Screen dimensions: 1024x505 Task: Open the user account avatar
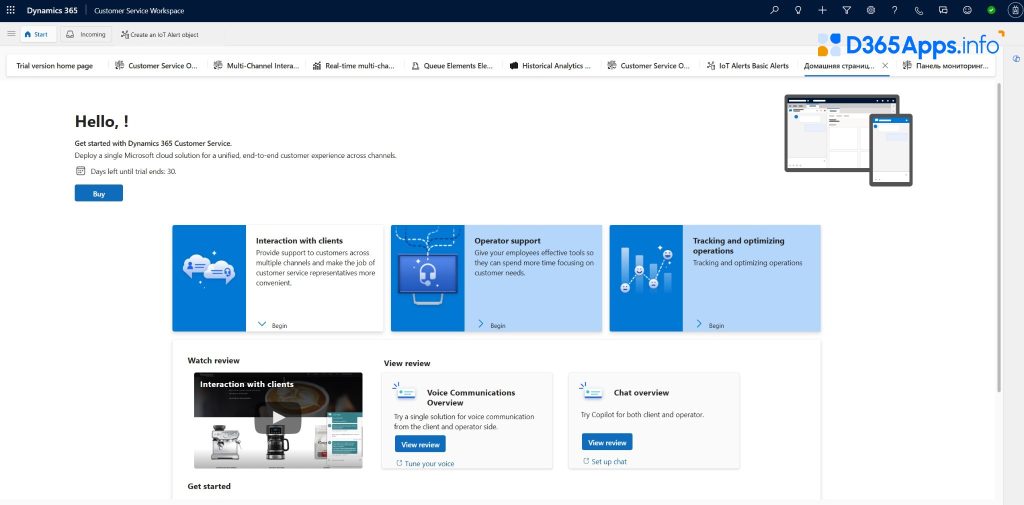coord(1014,10)
